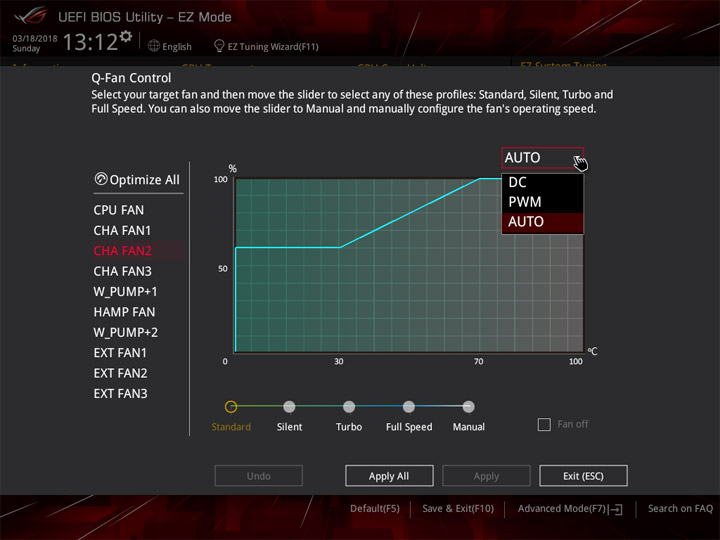Click the Undo button
Screen dimensions: 720x540
(x=259, y=476)
